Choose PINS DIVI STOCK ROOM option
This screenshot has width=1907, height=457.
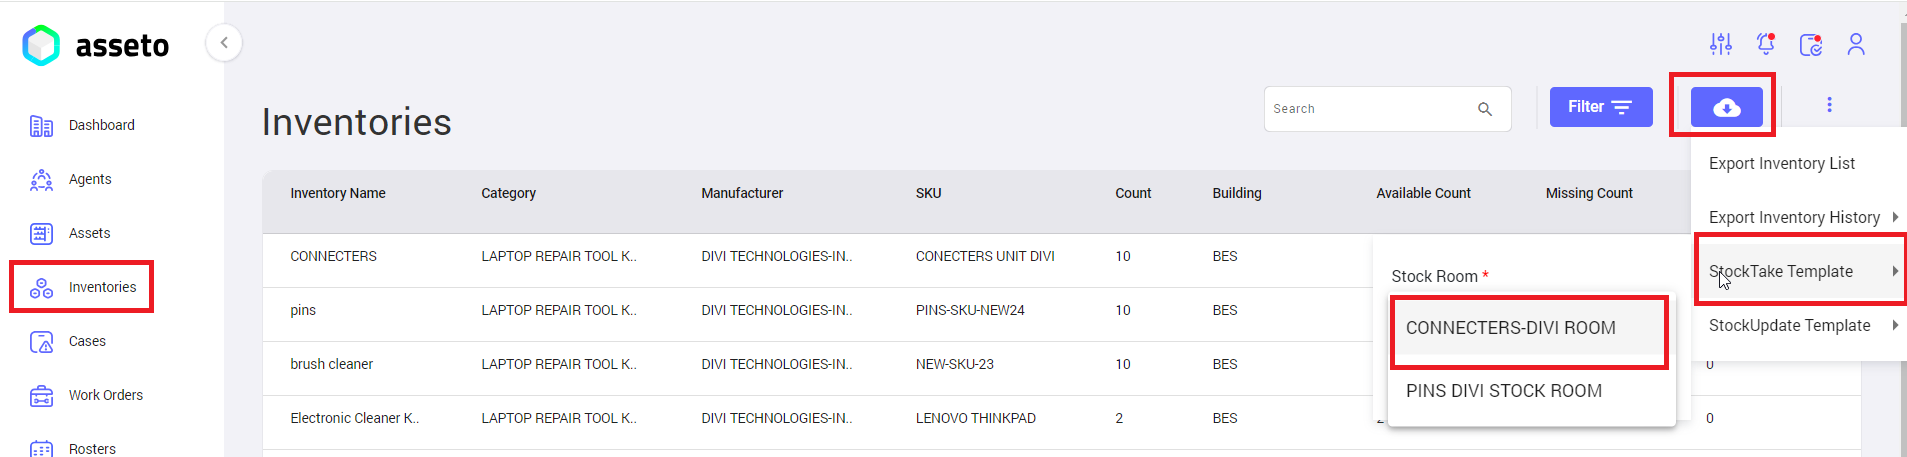coord(1530,391)
